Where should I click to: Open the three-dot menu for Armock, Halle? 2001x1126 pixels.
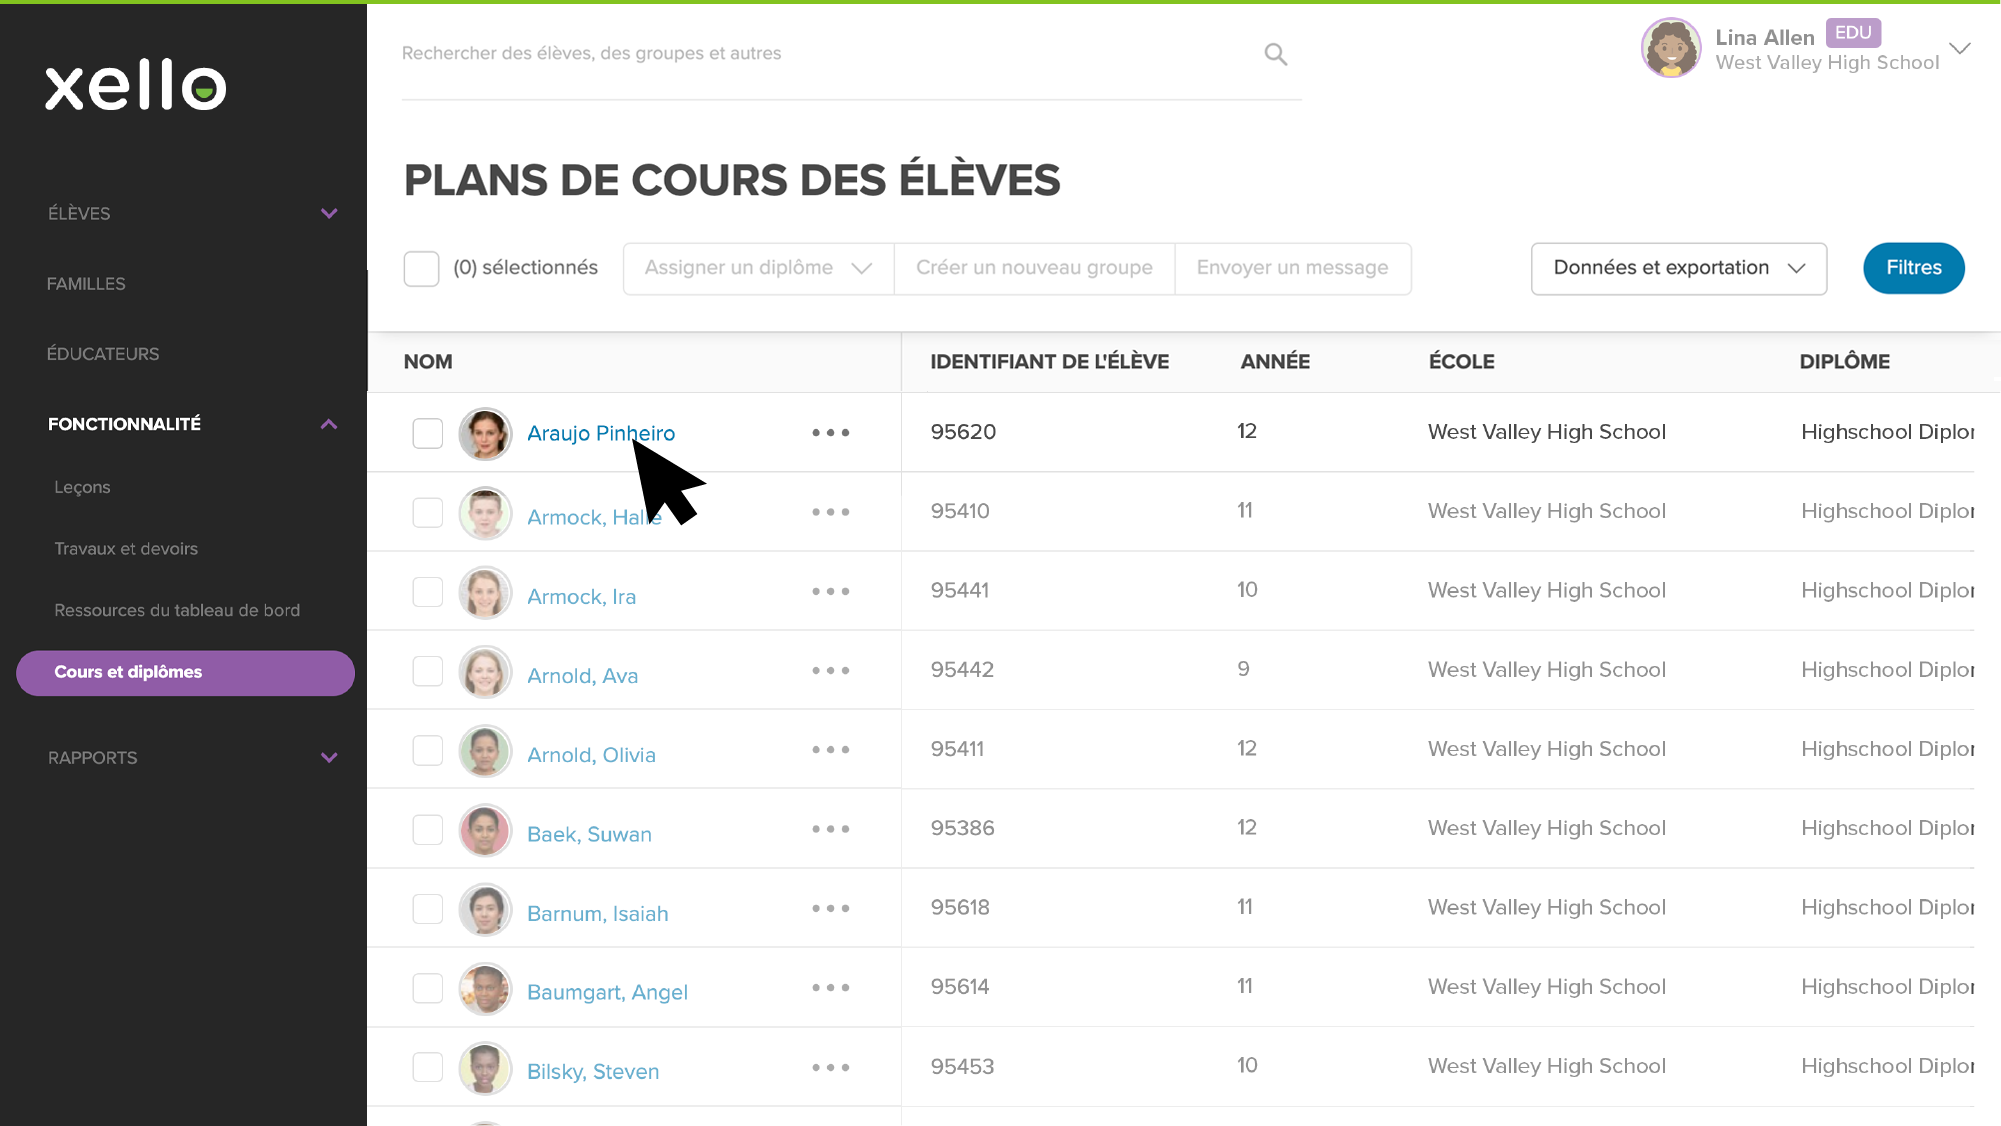[830, 512]
